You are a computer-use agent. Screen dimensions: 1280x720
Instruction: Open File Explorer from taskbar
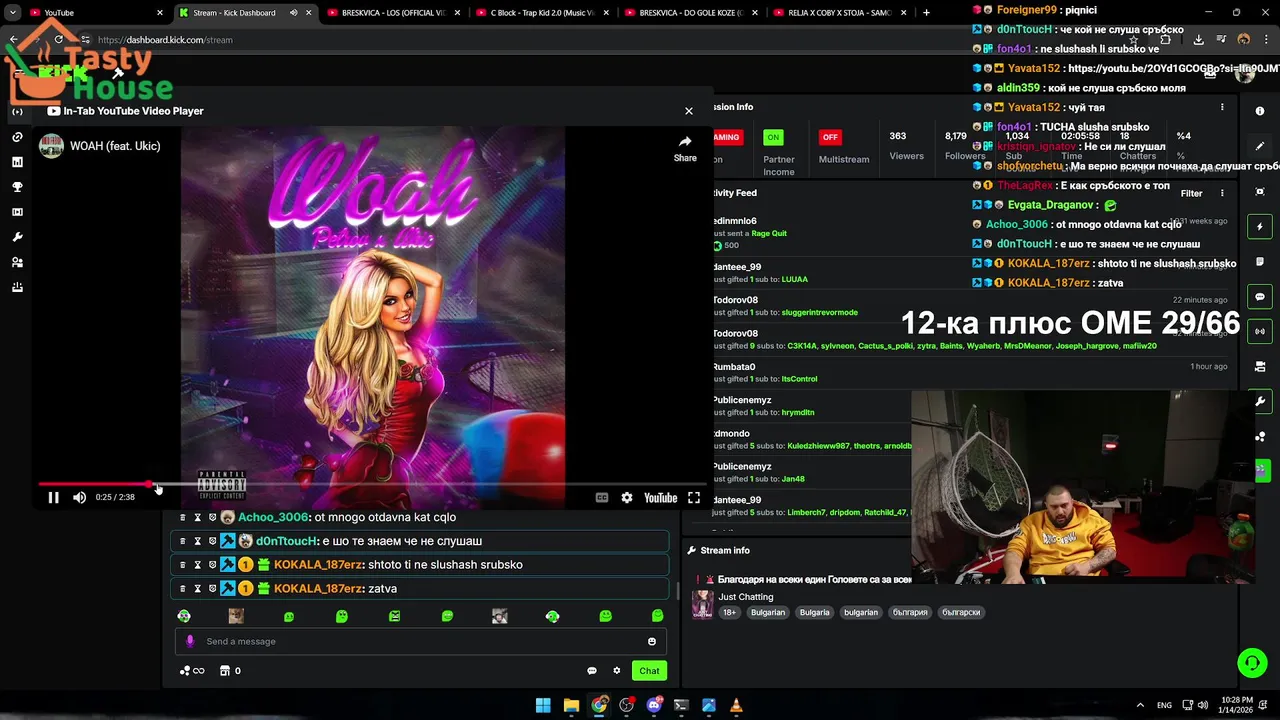tap(571, 705)
